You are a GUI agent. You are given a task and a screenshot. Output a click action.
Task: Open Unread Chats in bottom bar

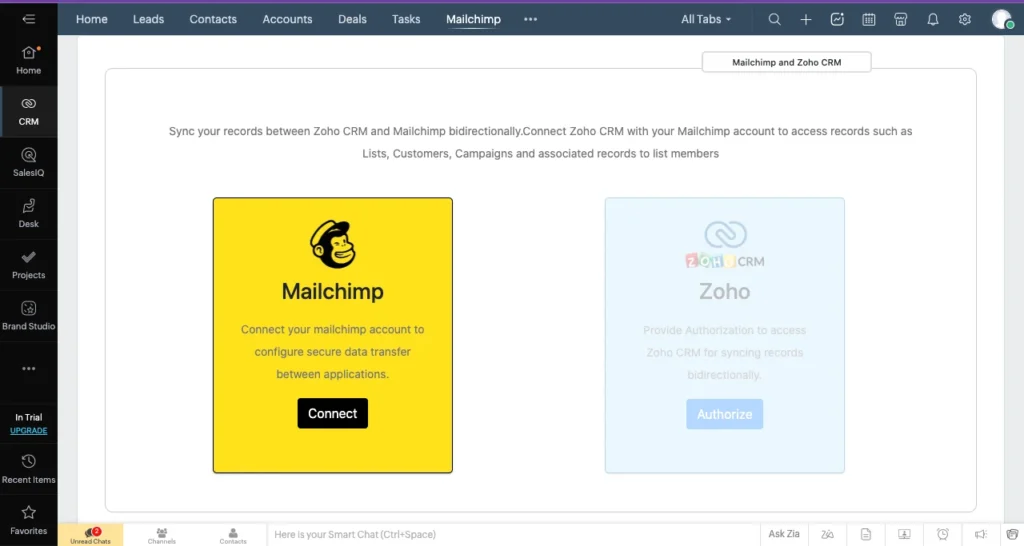90,535
